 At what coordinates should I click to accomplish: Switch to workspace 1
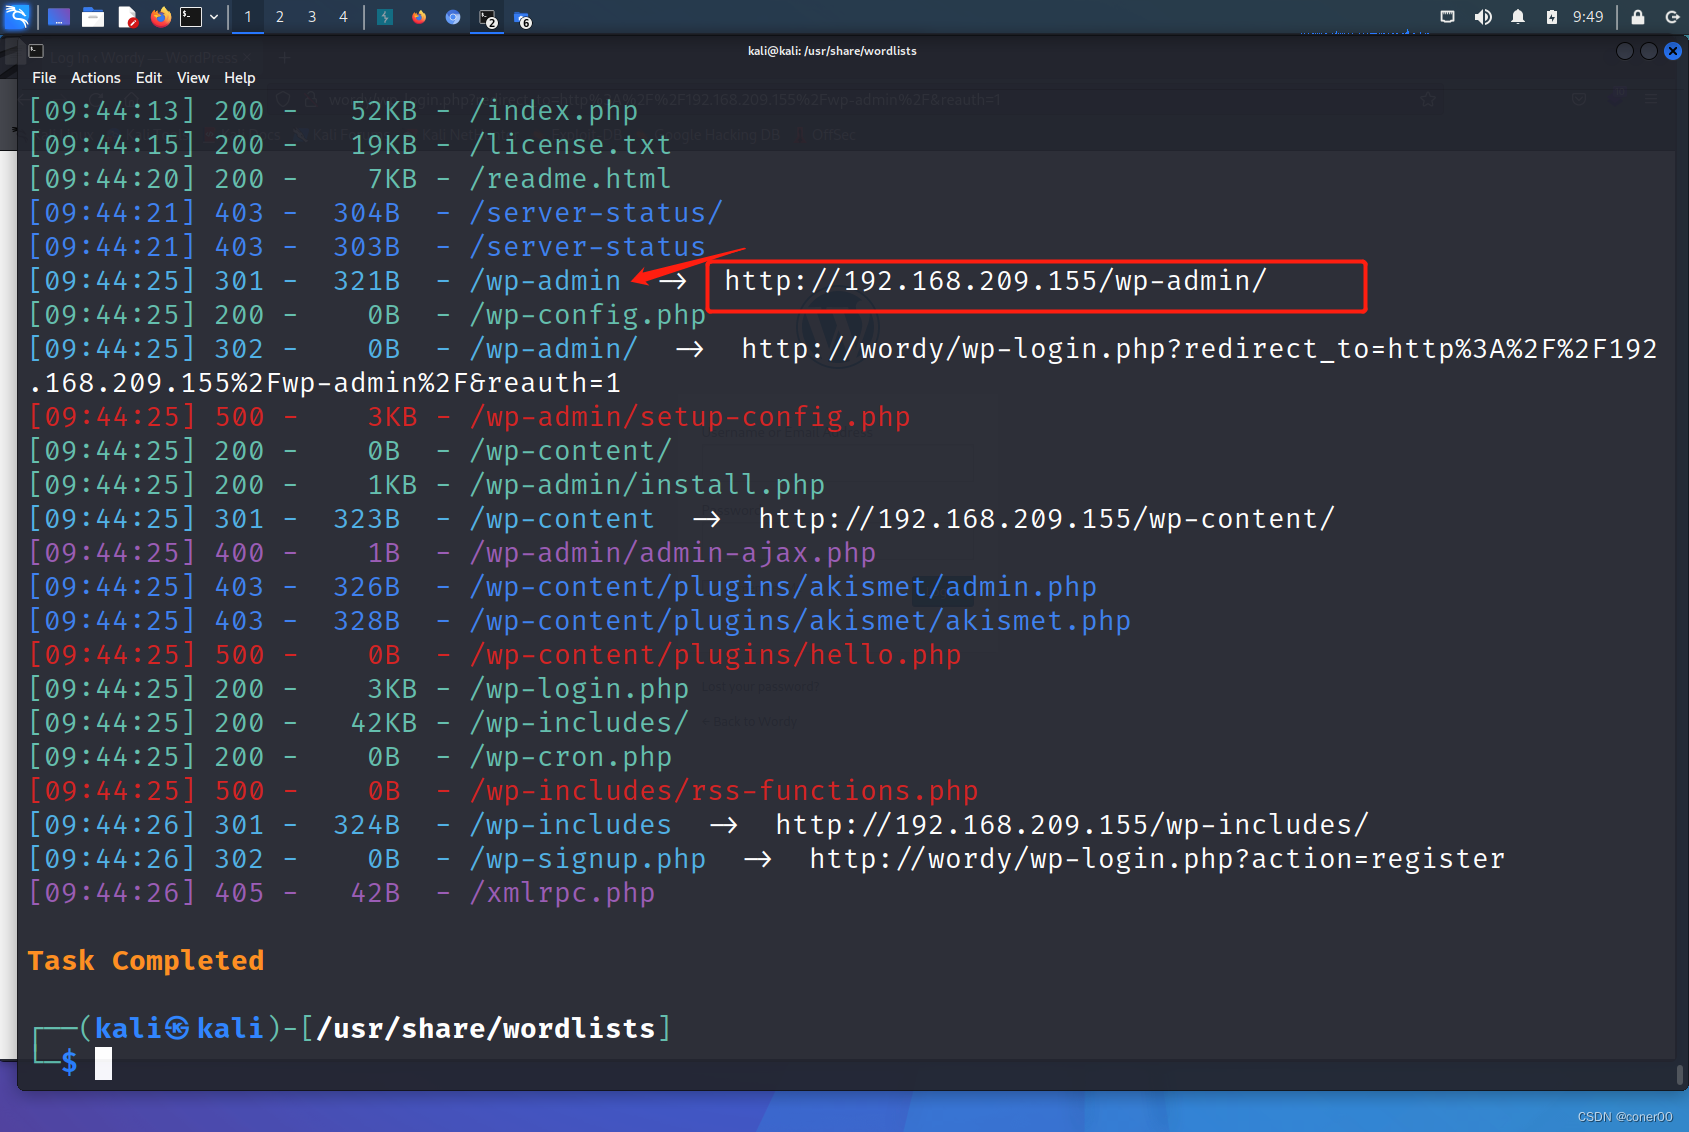(x=248, y=17)
